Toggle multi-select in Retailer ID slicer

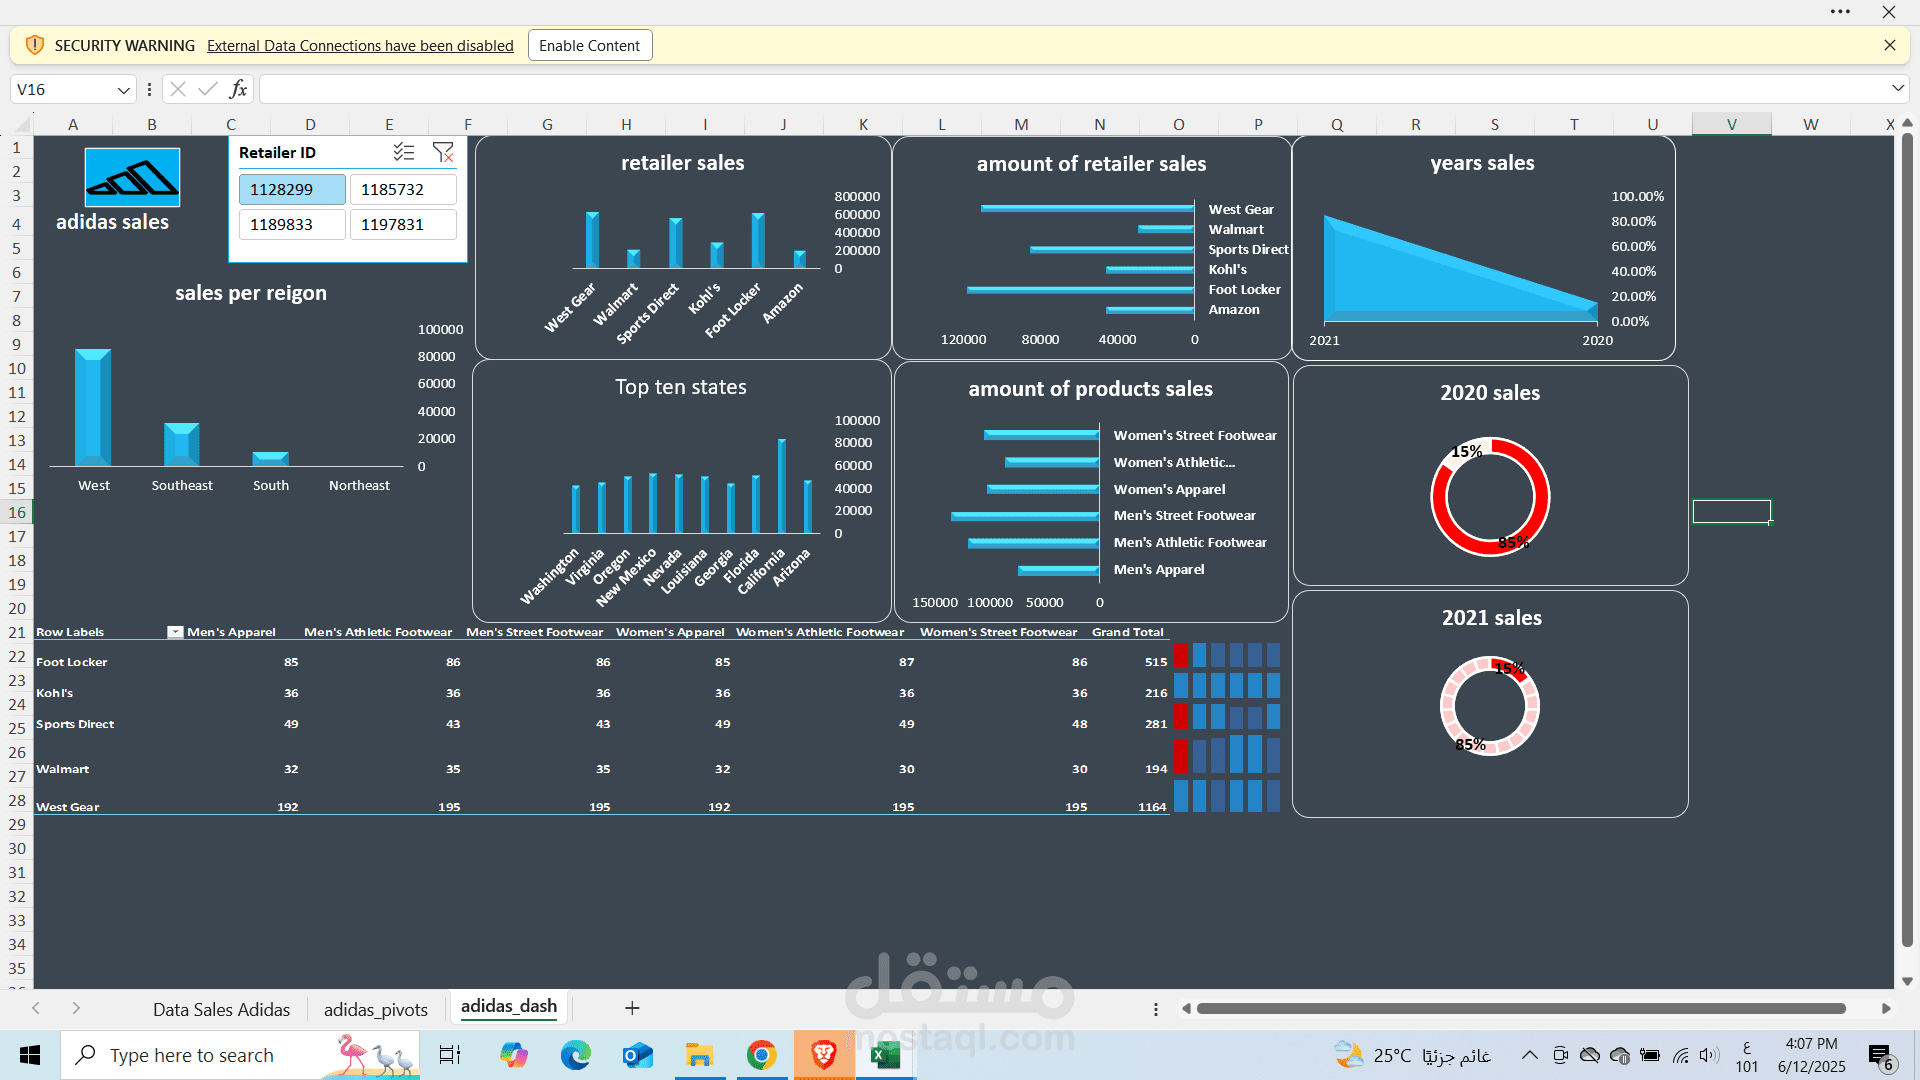point(404,152)
